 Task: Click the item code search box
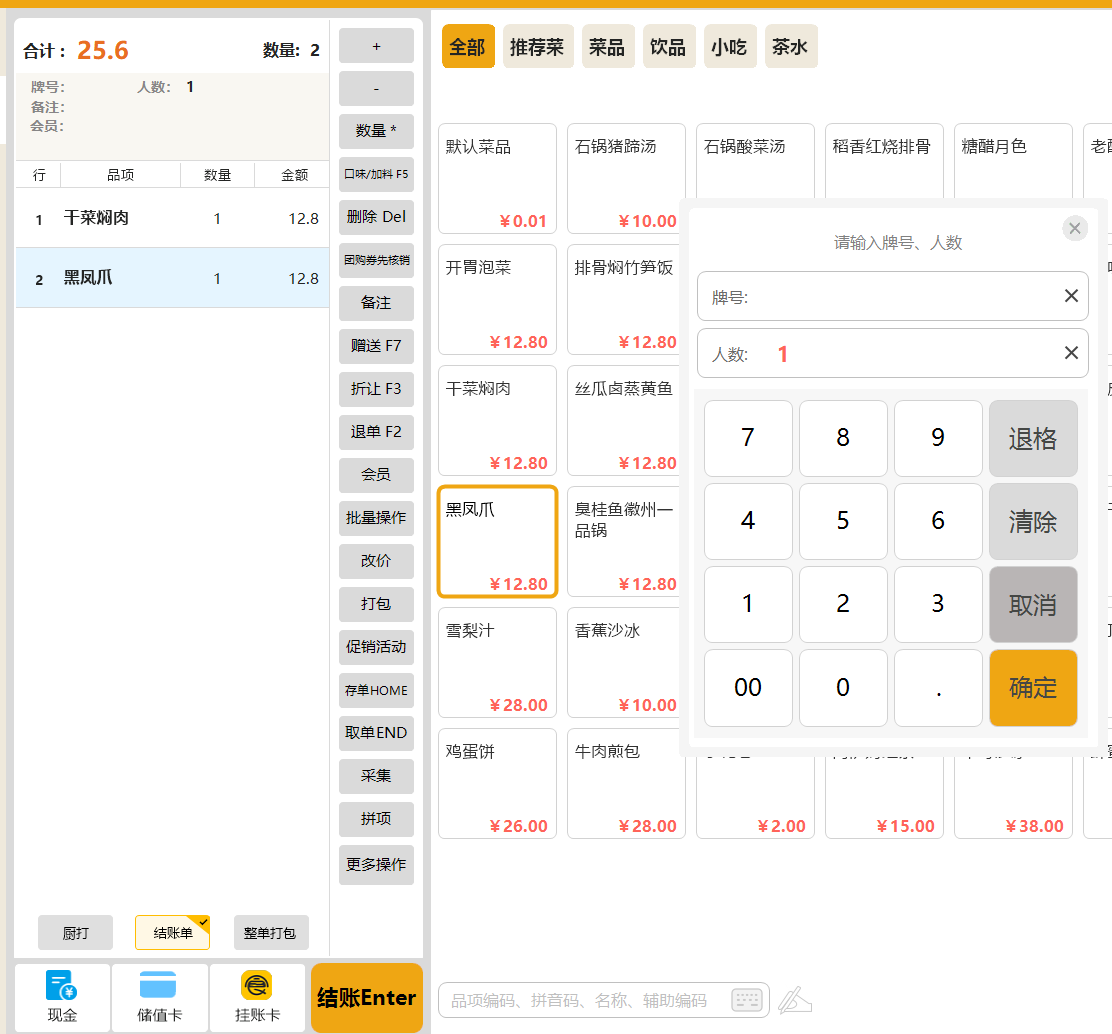604,1000
